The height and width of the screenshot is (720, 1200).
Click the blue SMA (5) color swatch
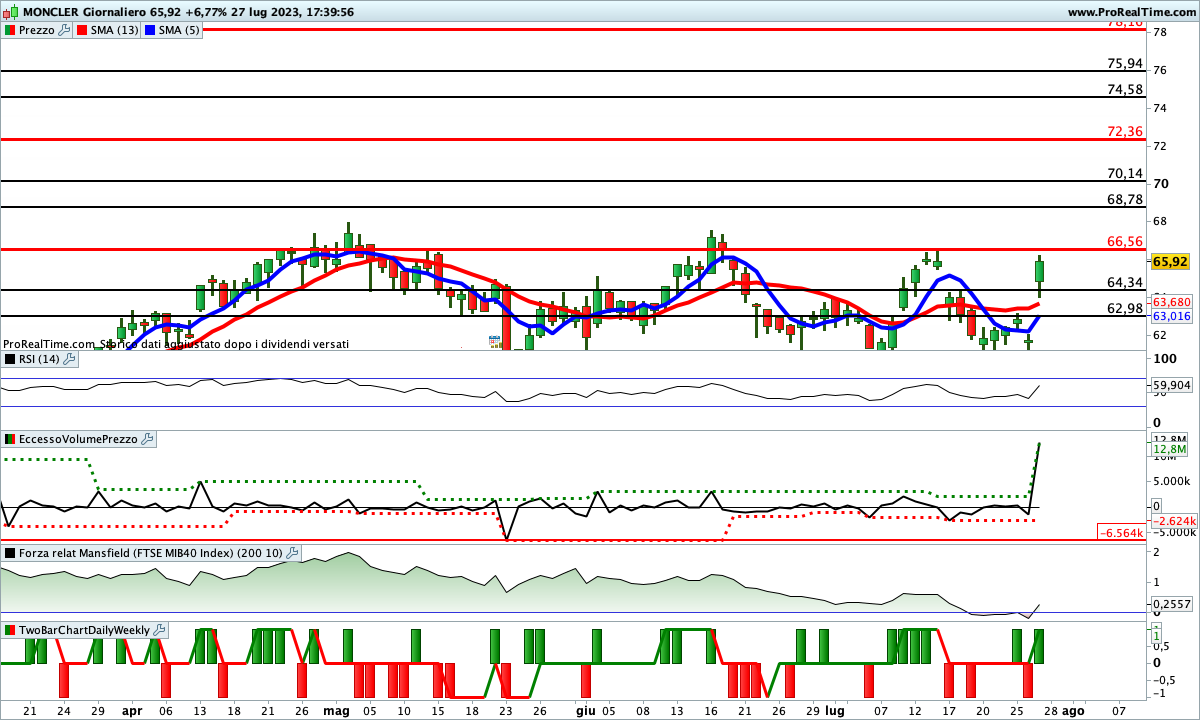click(151, 30)
